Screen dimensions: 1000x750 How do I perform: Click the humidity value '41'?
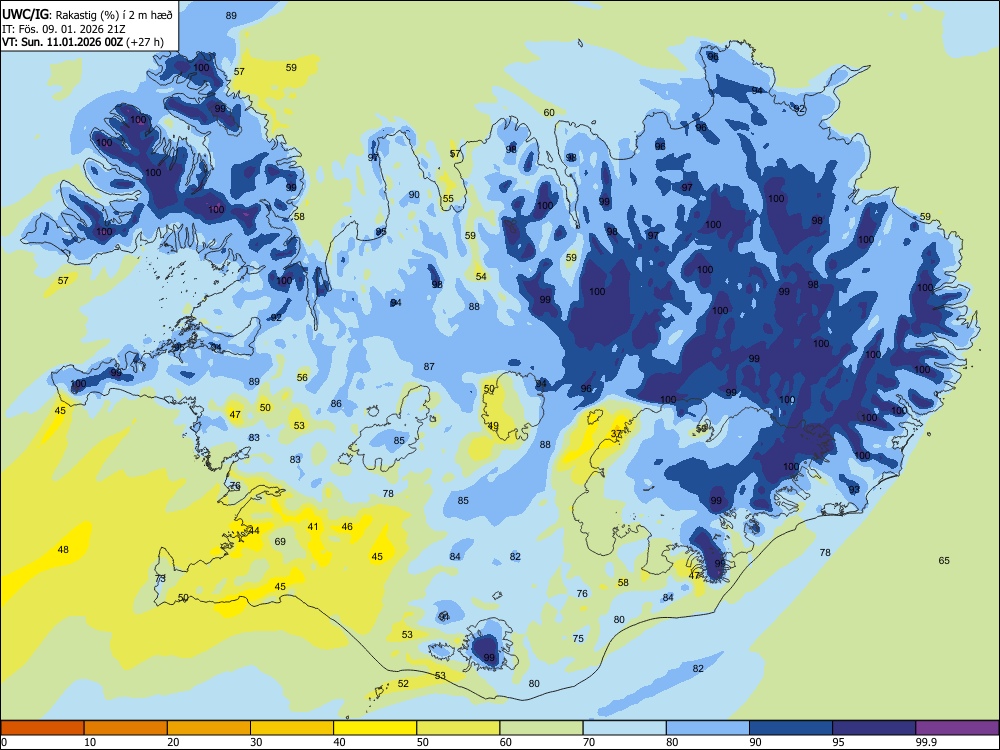312,527
